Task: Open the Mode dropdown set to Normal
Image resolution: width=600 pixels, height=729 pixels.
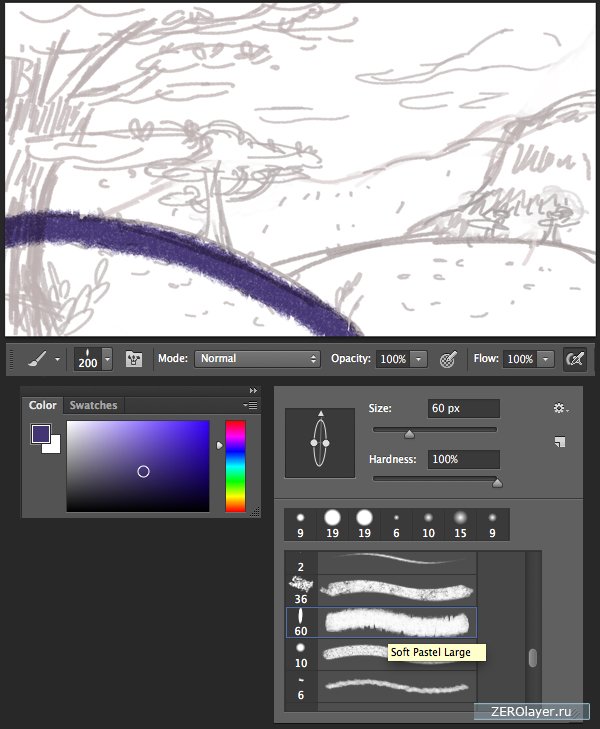Action: (x=257, y=359)
